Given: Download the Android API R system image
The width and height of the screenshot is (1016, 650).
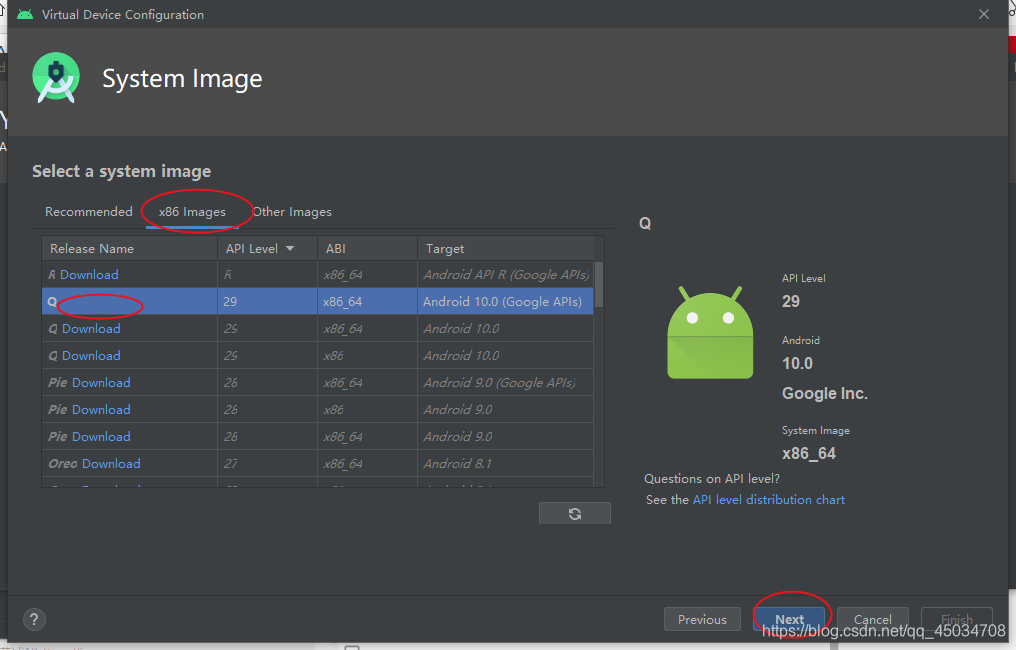Looking at the screenshot, I should (x=91, y=274).
